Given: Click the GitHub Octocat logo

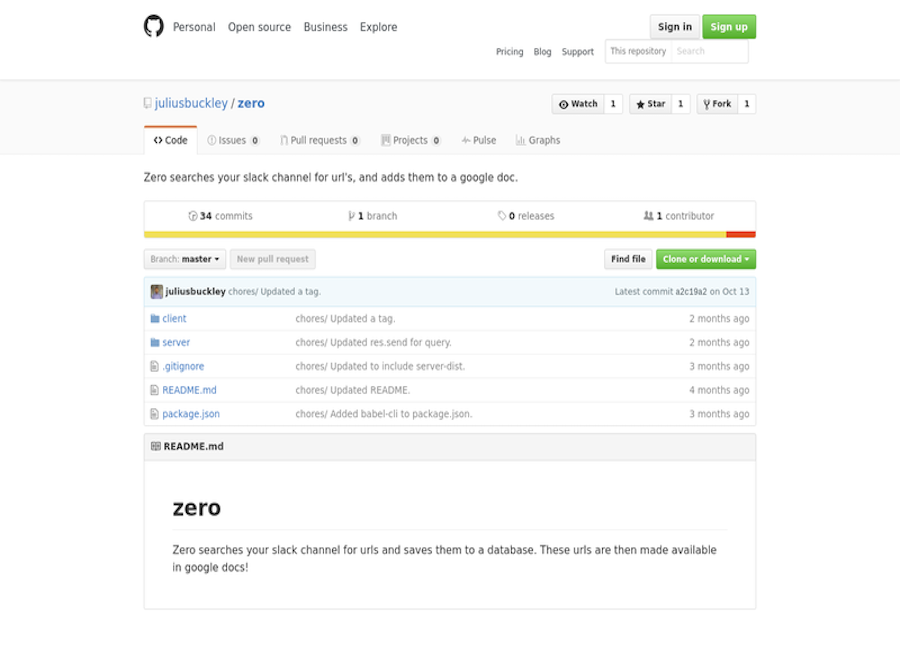Looking at the screenshot, I should click(x=153, y=26).
